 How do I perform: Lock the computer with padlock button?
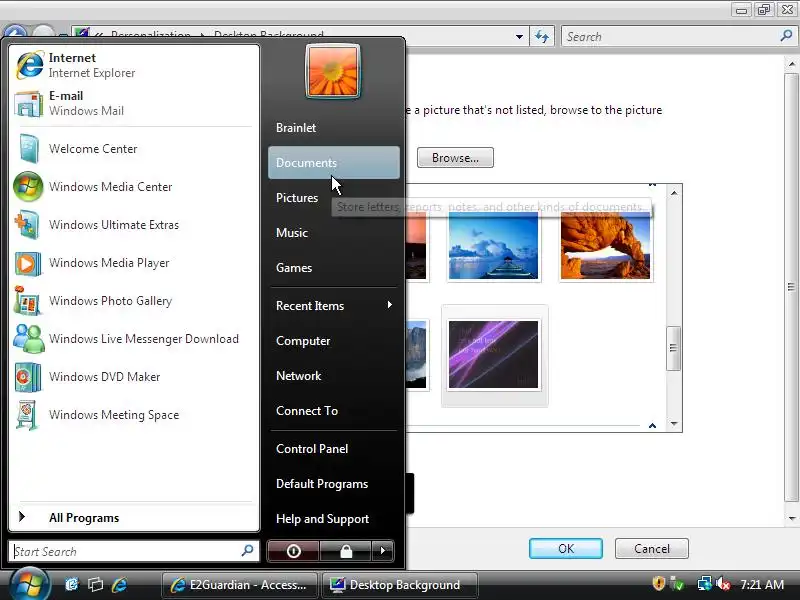346,551
